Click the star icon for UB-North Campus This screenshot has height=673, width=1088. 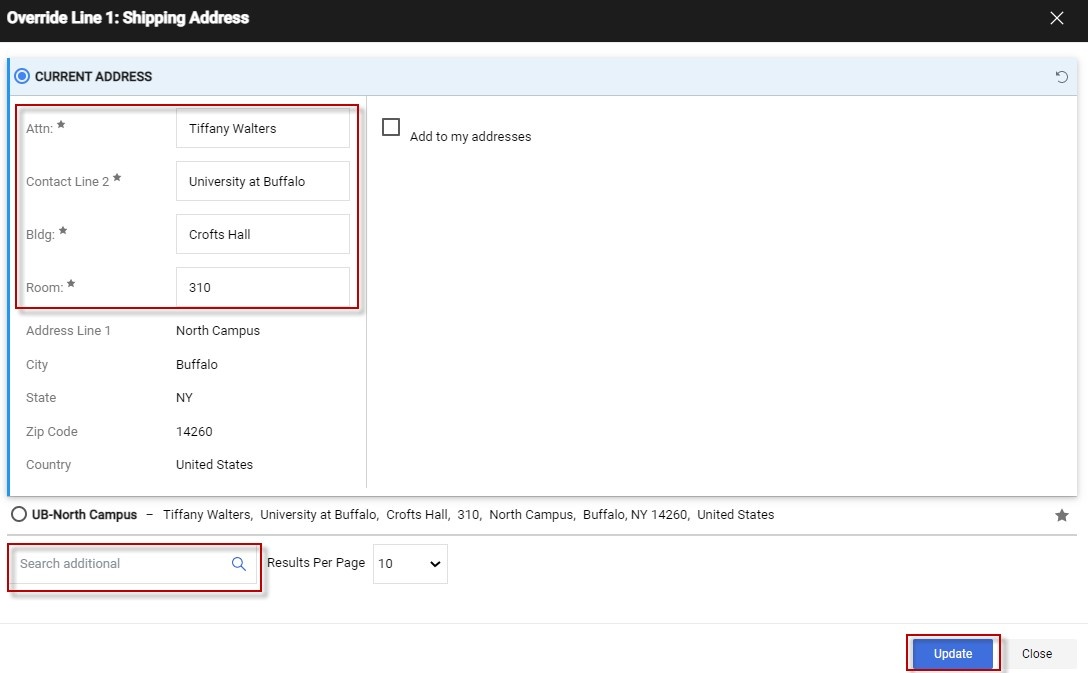tap(1062, 516)
